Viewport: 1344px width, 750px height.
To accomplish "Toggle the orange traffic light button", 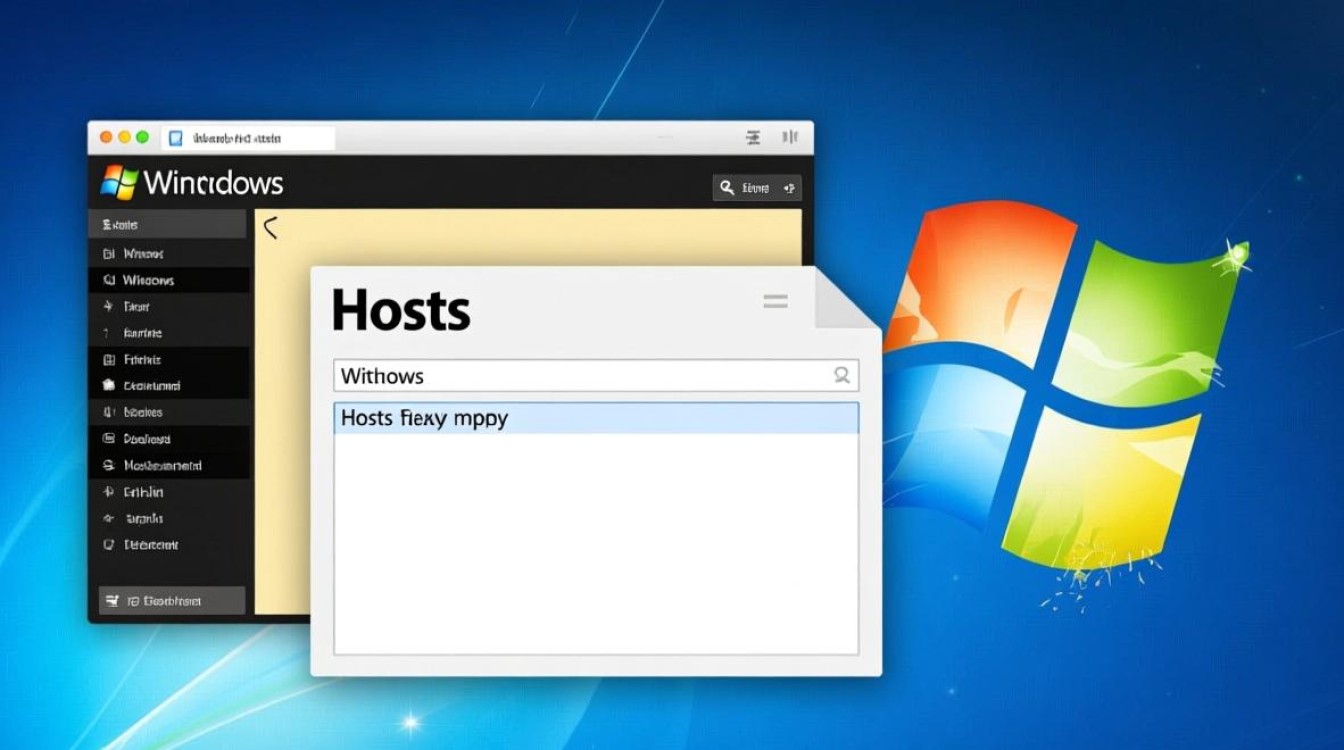I will (x=105, y=136).
